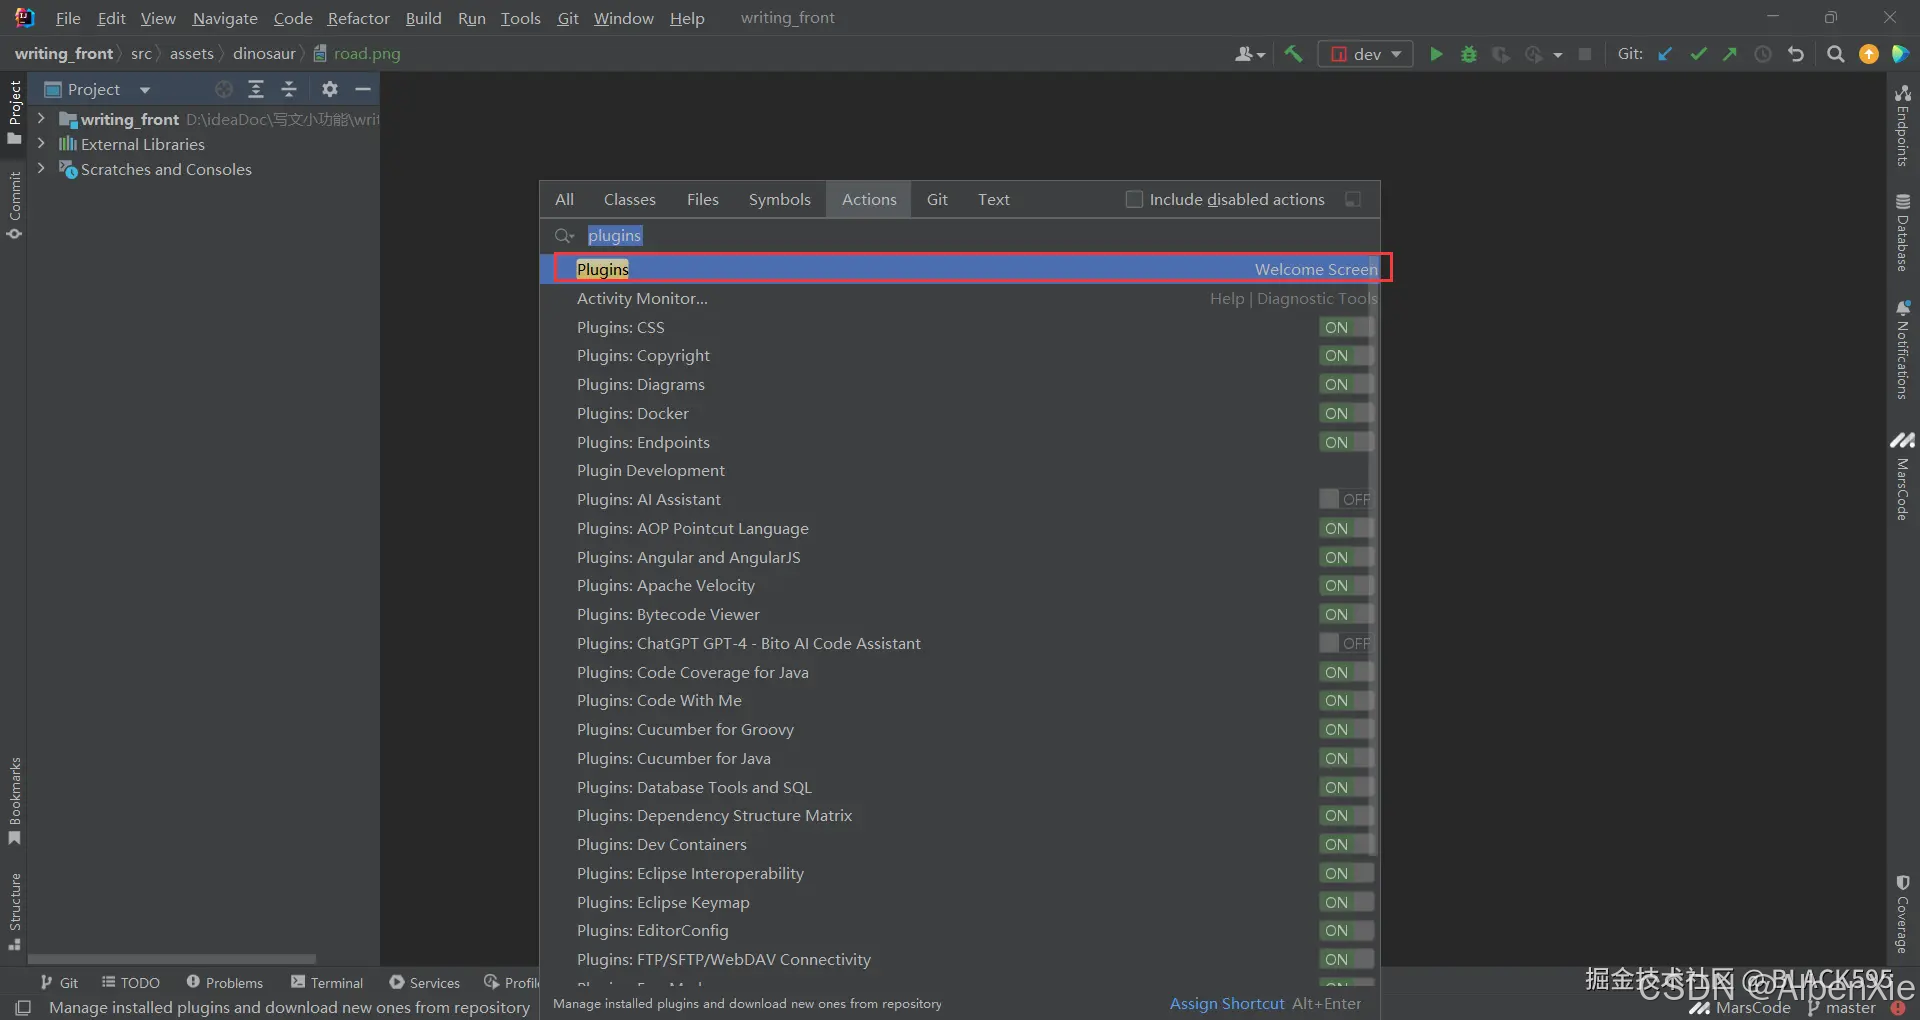The width and height of the screenshot is (1920, 1020).
Task: Open search field history dropdown
Action: coord(564,236)
